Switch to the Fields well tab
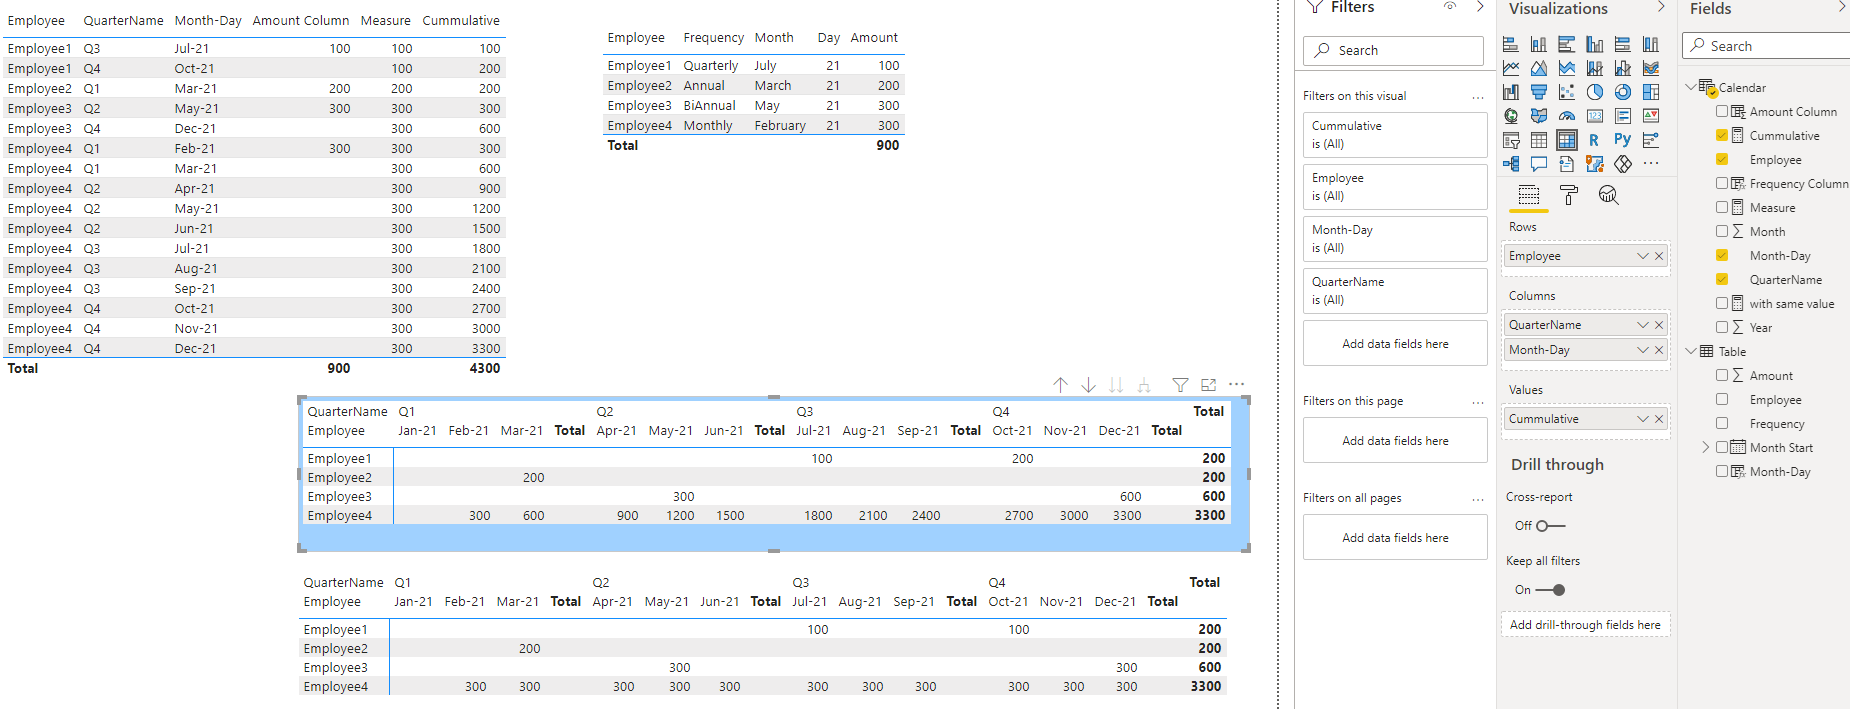Viewport: 1850px width, 709px height. [x=1529, y=195]
